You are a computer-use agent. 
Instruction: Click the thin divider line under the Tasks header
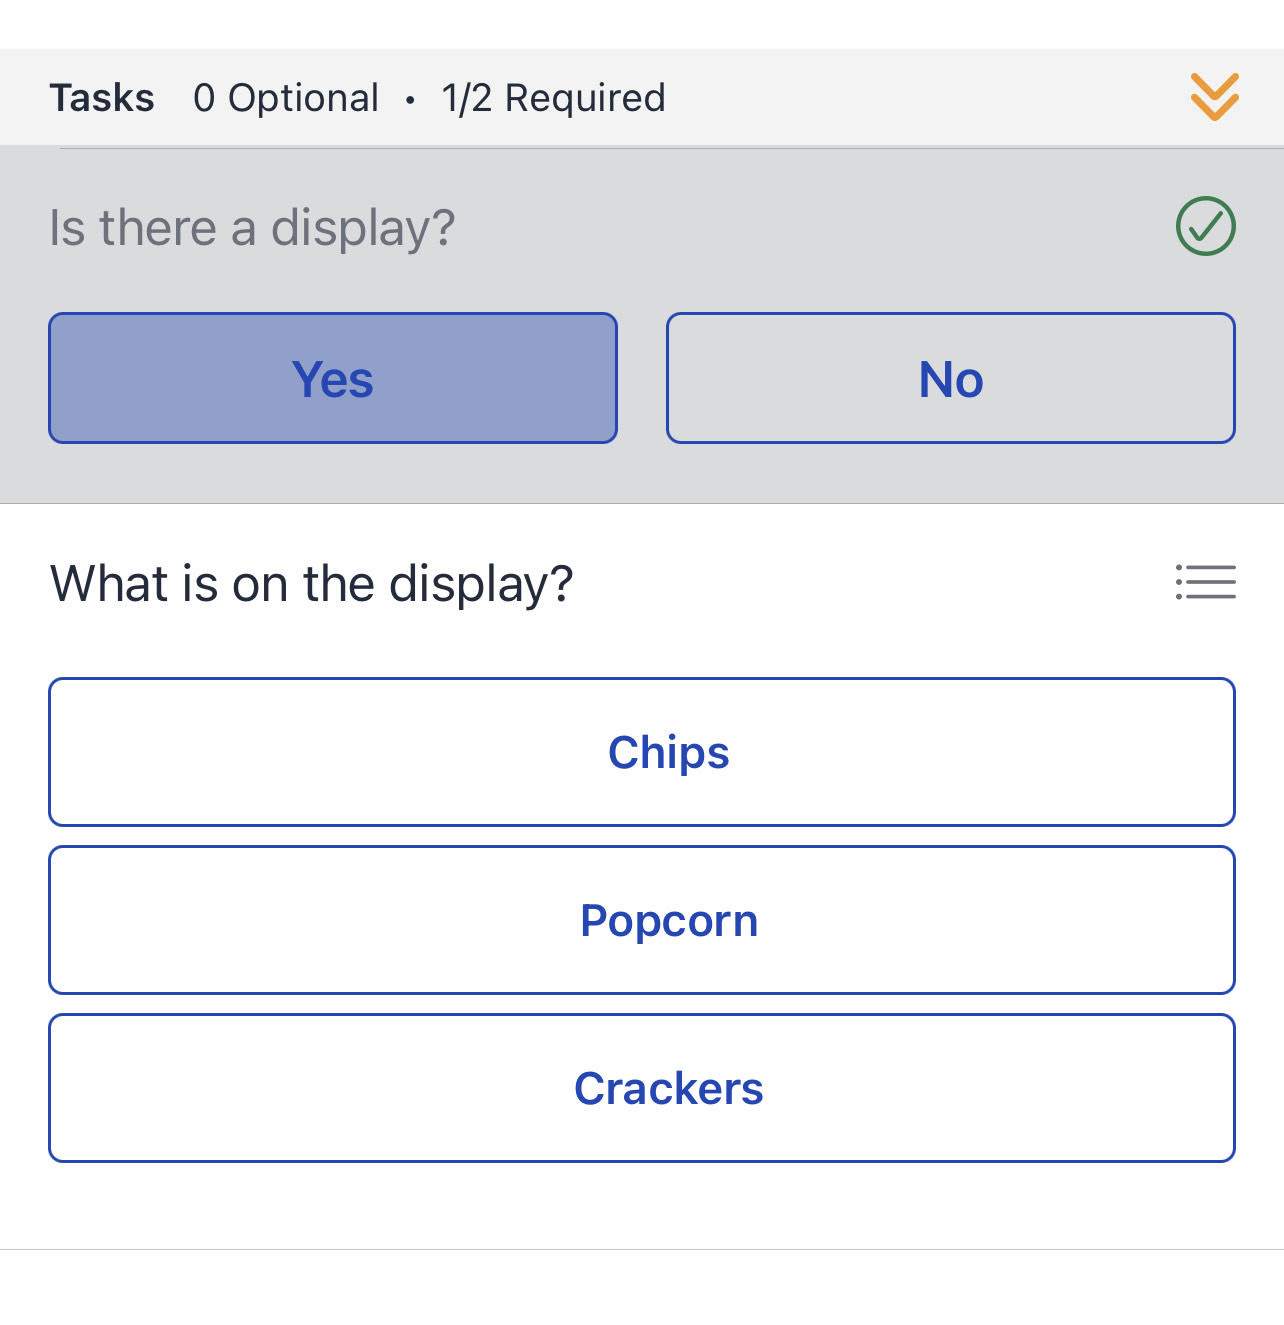tap(670, 148)
